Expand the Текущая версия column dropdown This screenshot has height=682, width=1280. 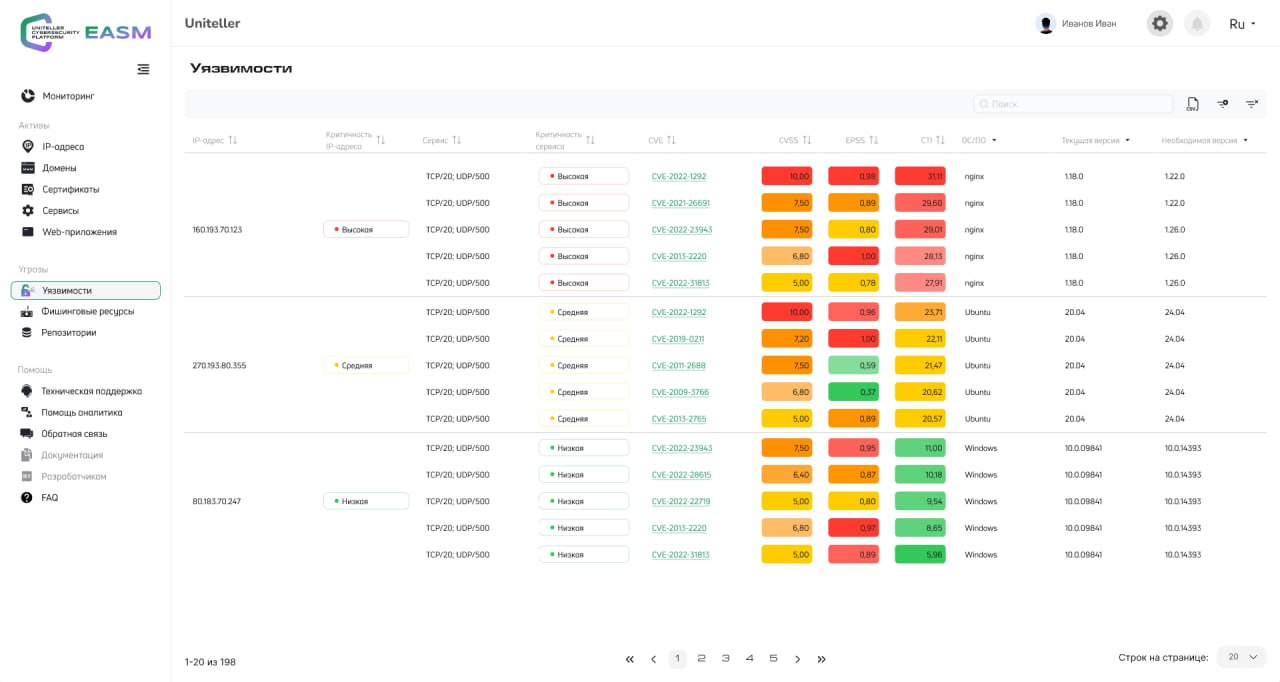point(1127,140)
